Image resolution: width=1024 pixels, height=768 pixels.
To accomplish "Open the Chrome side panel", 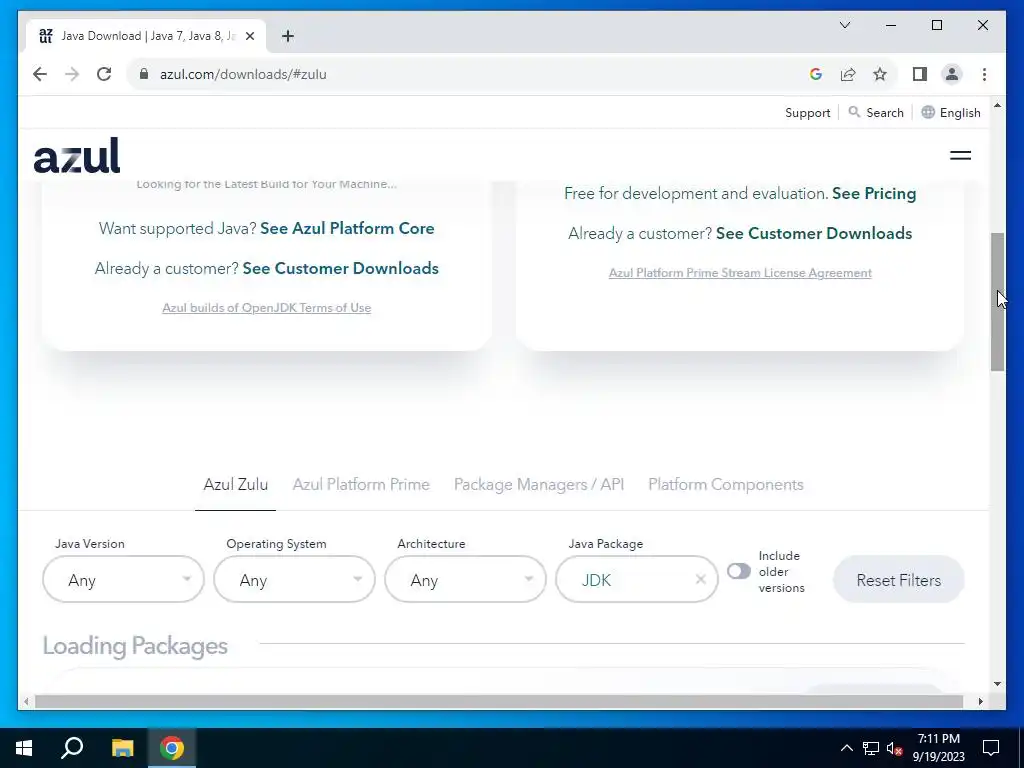I will point(920,74).
